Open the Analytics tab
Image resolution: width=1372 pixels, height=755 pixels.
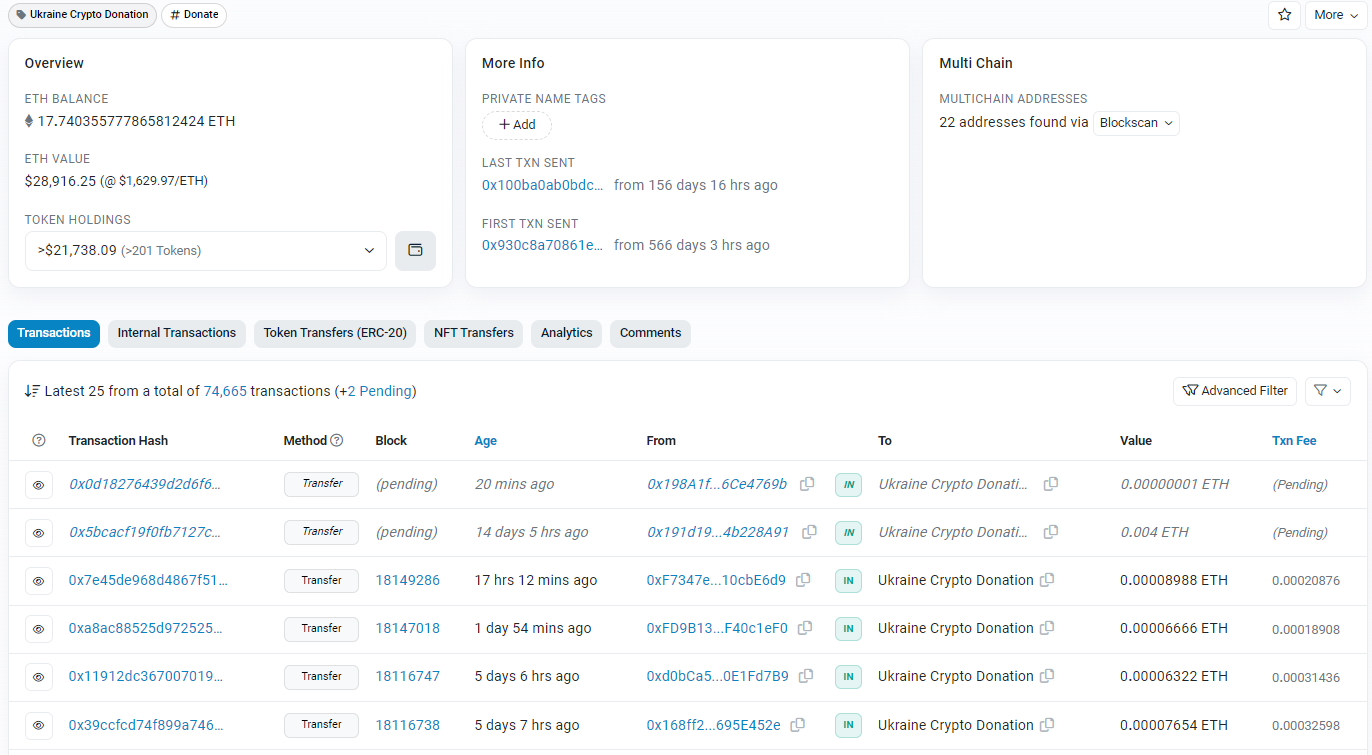[x=566, y=333]
